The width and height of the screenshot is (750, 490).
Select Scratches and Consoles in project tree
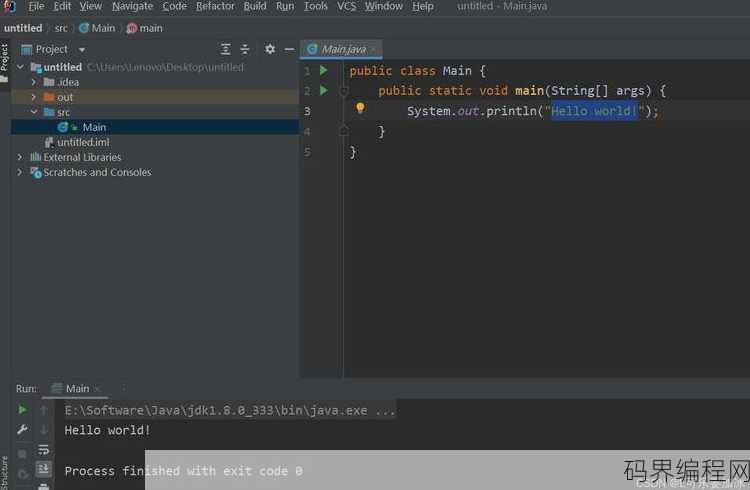pos(155,172)
